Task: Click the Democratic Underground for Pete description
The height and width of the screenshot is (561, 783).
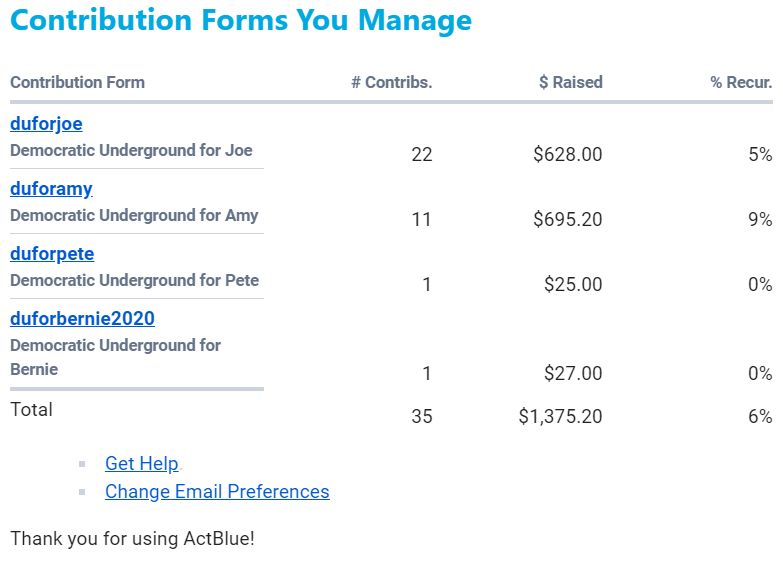Action: click(134, 280)
